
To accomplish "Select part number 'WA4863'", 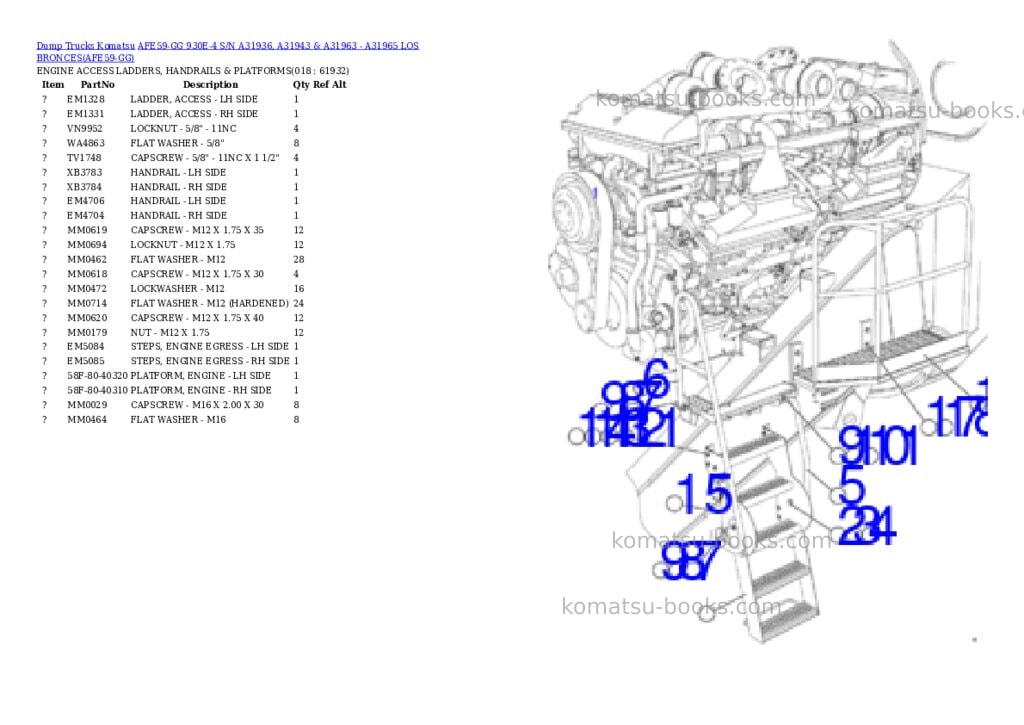I will point(86,143).
